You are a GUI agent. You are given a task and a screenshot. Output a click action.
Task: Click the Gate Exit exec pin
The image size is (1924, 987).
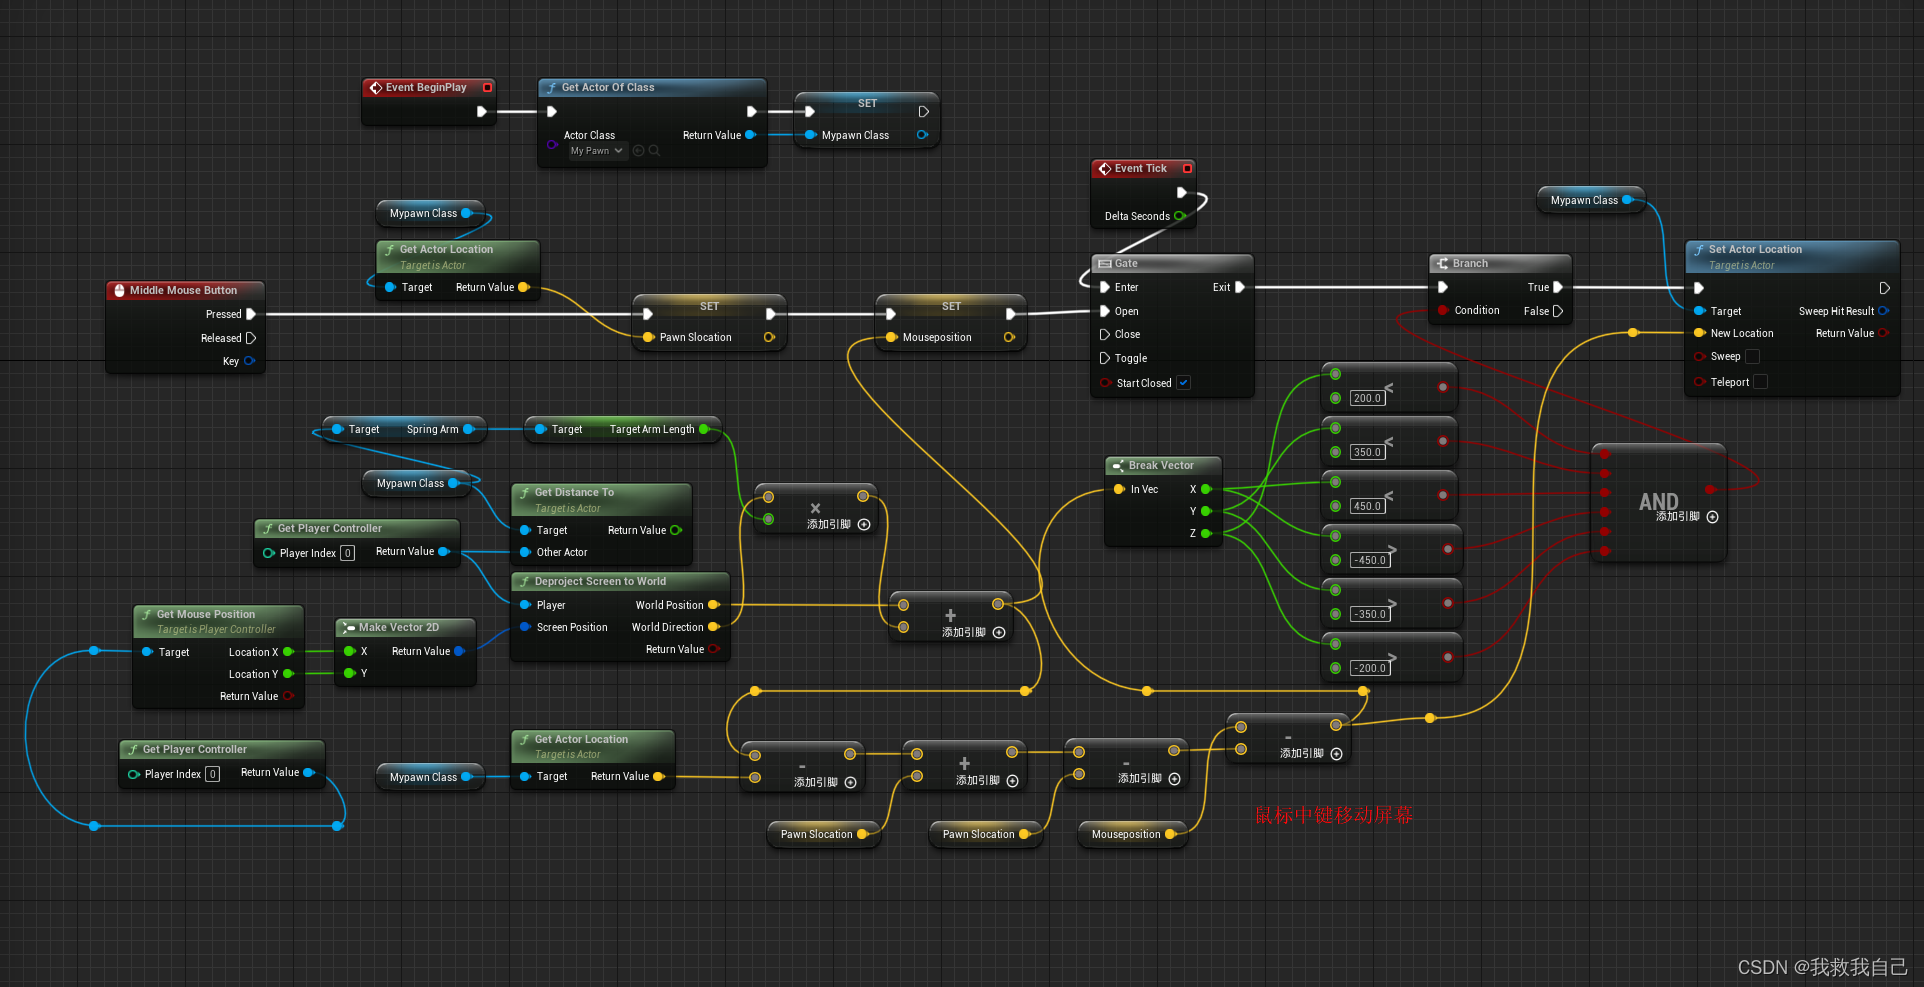coord(1240,287)
